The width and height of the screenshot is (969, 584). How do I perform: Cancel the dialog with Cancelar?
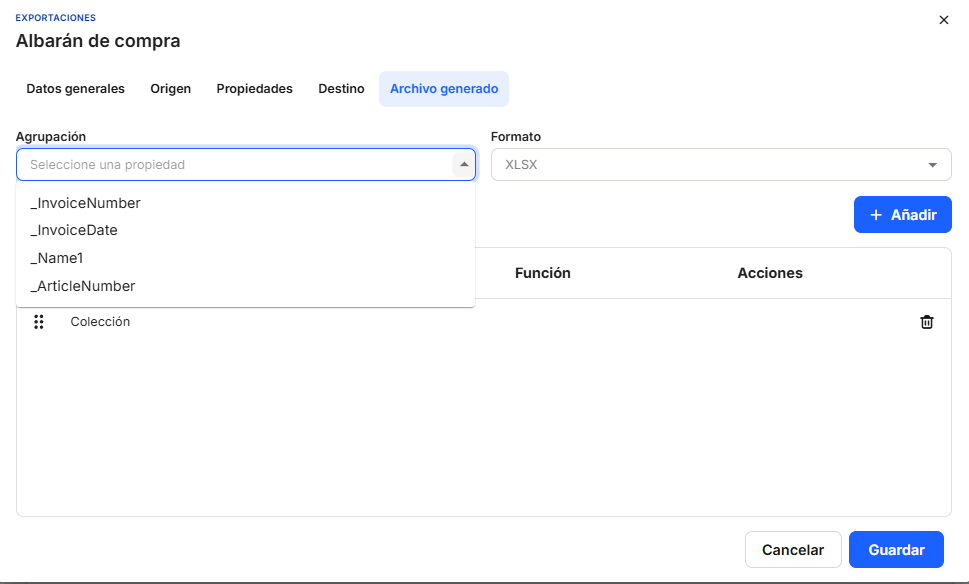tap(792, 550)
